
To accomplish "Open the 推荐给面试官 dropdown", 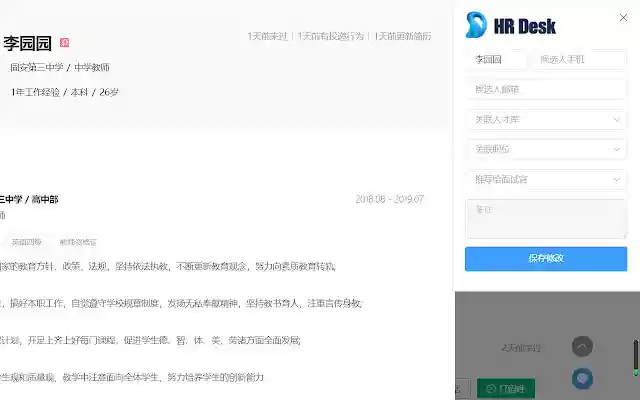I will tap(546, 179).
